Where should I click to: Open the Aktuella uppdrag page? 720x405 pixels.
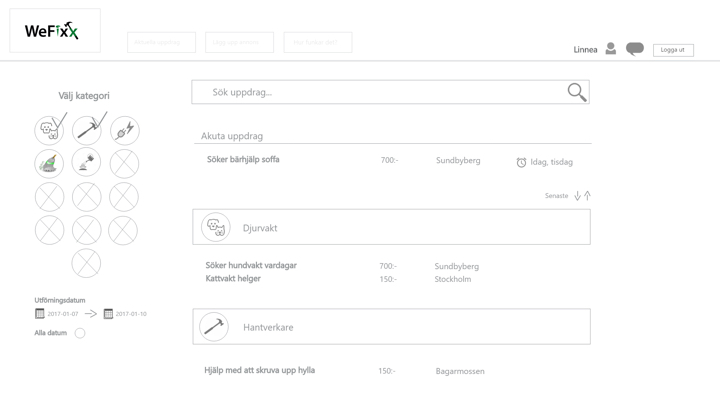pyautogui.click(x=161, y=42)
